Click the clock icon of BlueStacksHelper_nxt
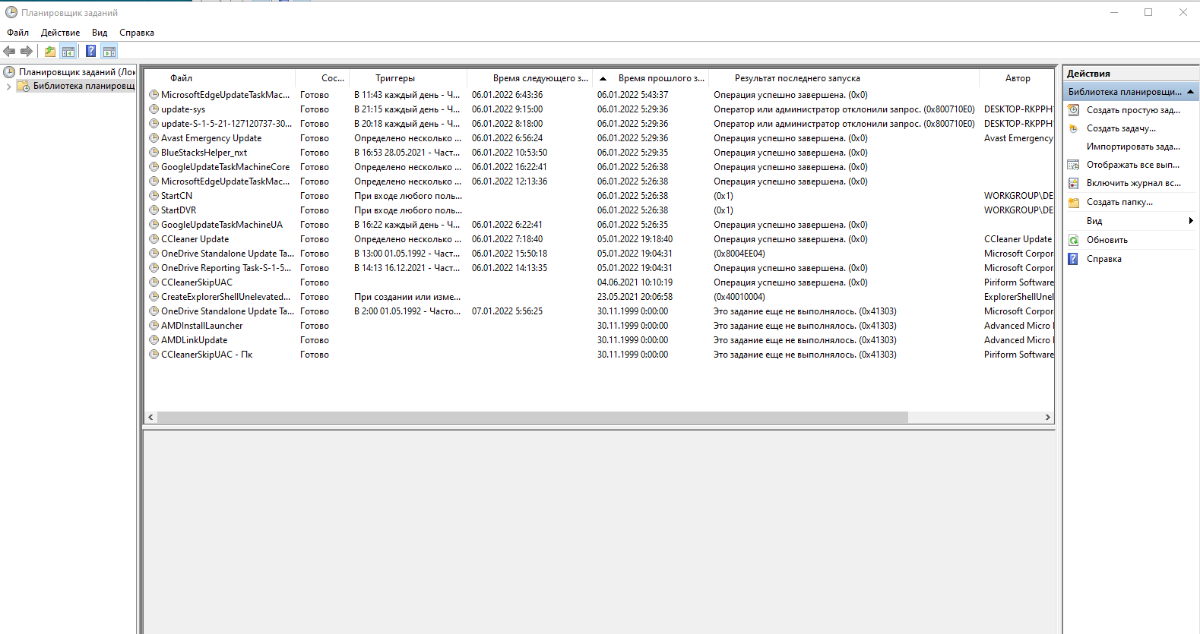Viewport: 1200px width, 634px height. pos(154,152)
